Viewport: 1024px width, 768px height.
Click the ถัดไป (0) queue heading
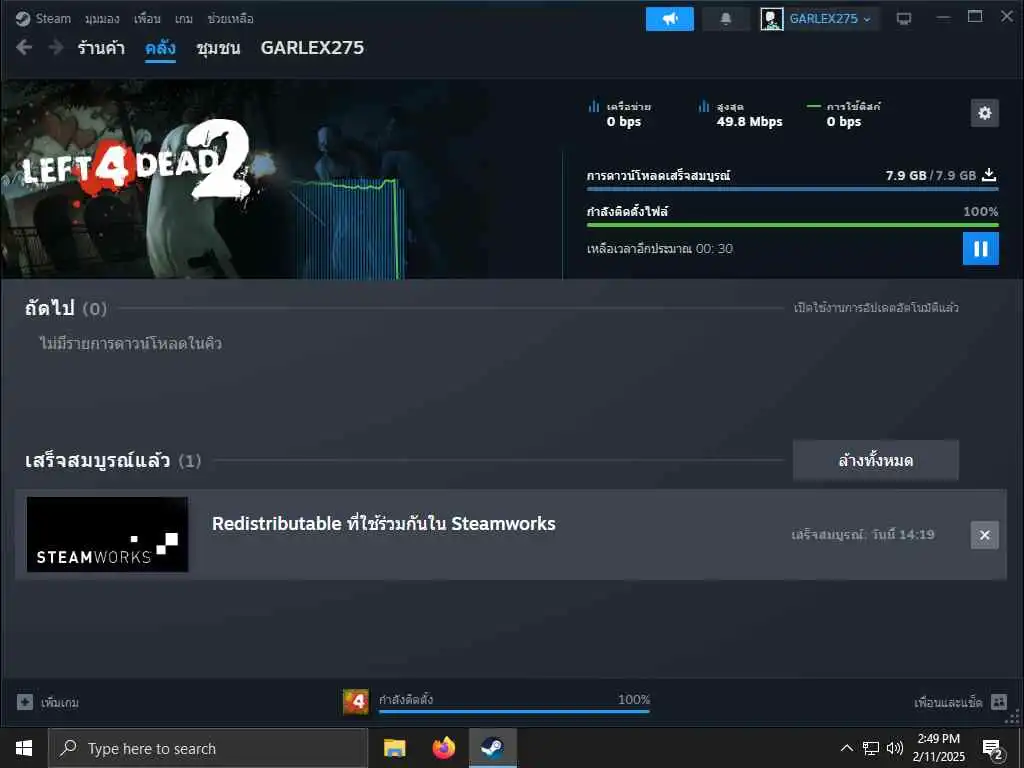[x=65, y=308]
